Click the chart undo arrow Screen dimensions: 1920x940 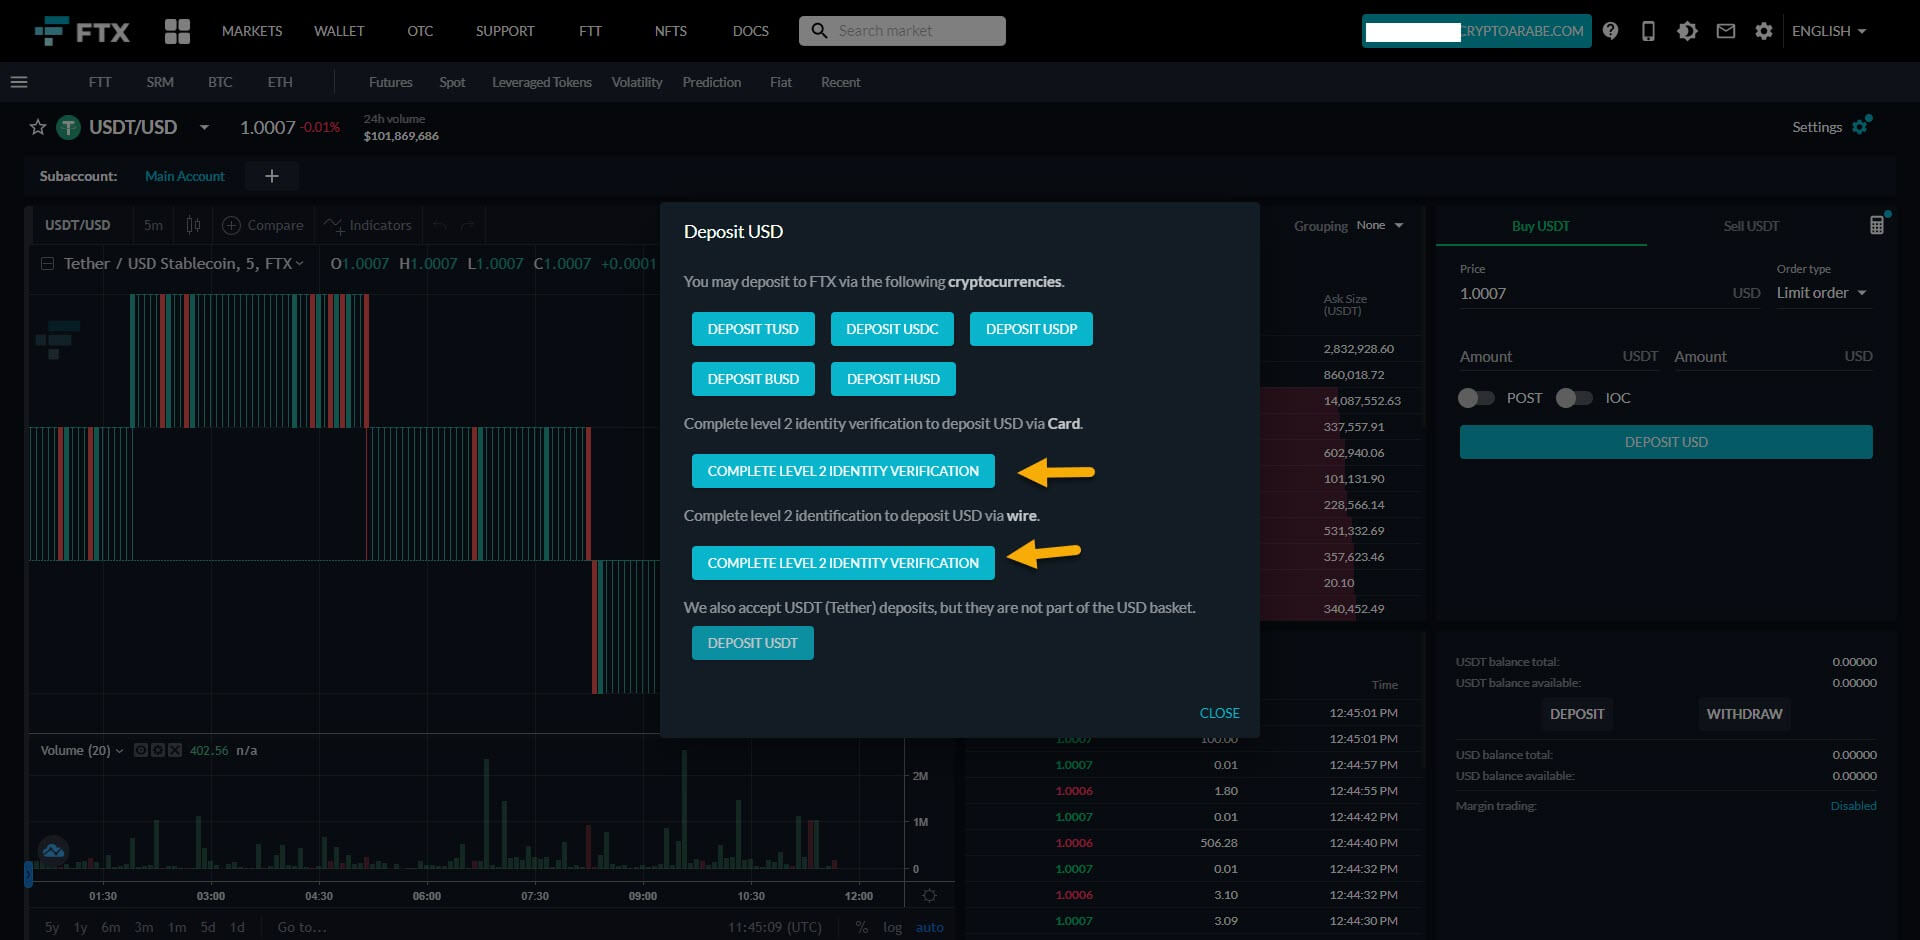pyautogui.click(x=439, y=225)
